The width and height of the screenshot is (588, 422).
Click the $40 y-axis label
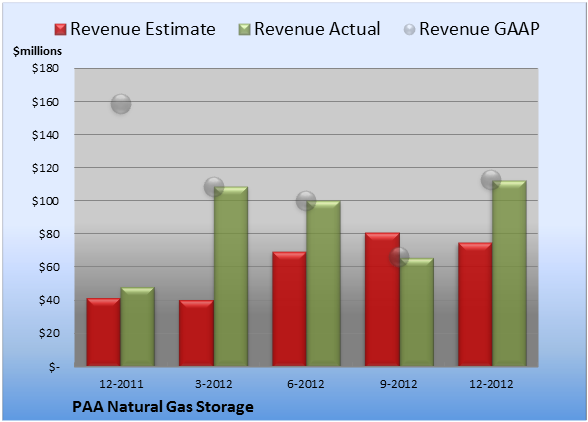[49, 300]
